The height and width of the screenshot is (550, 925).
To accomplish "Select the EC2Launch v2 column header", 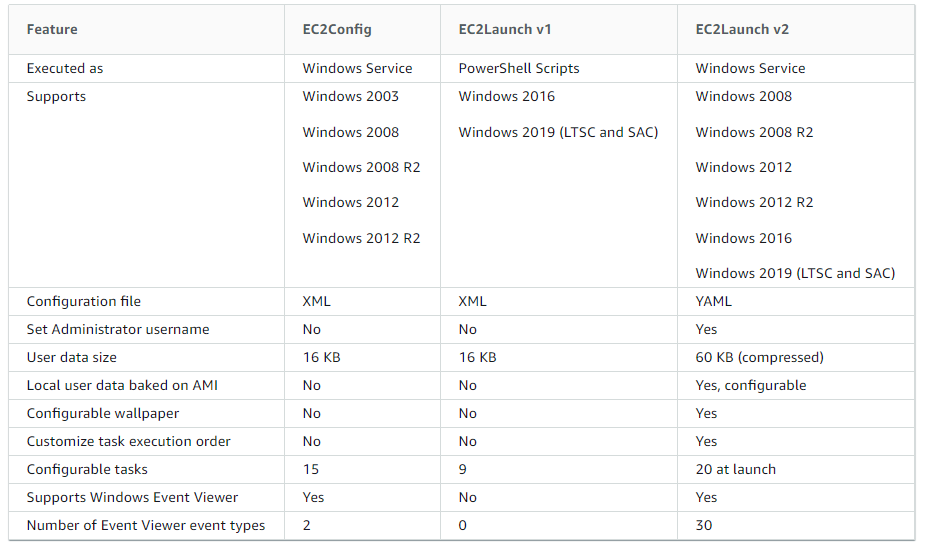I will click(742, 30).
